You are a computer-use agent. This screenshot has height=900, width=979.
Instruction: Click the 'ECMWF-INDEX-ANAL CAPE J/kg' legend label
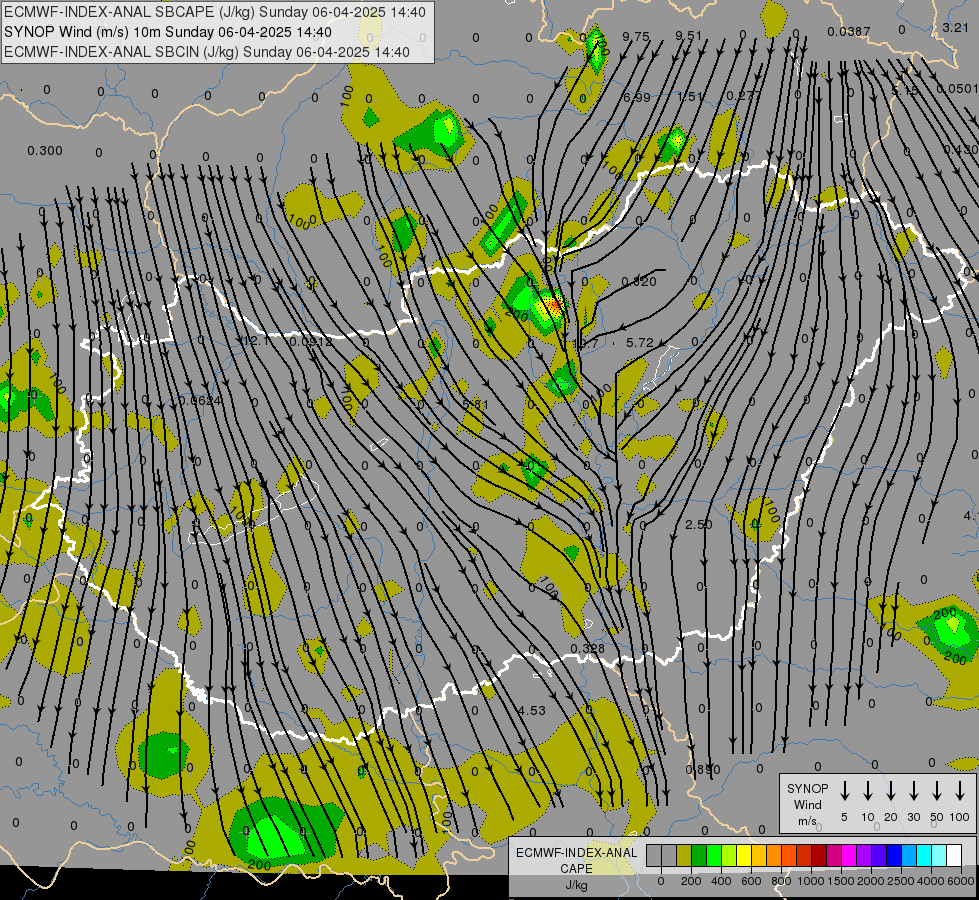point(576,868)
